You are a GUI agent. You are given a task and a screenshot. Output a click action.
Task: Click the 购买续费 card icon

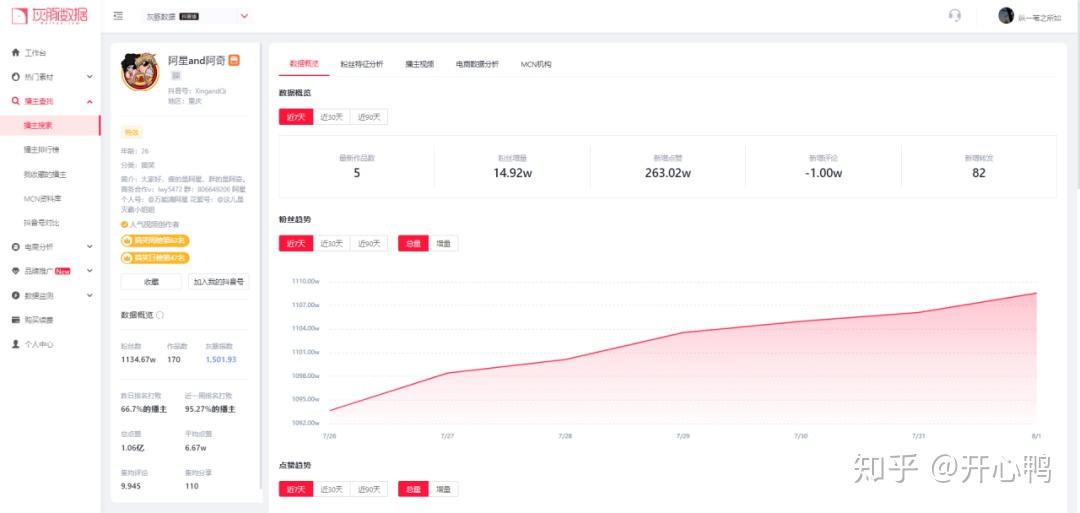click(16, 320)
